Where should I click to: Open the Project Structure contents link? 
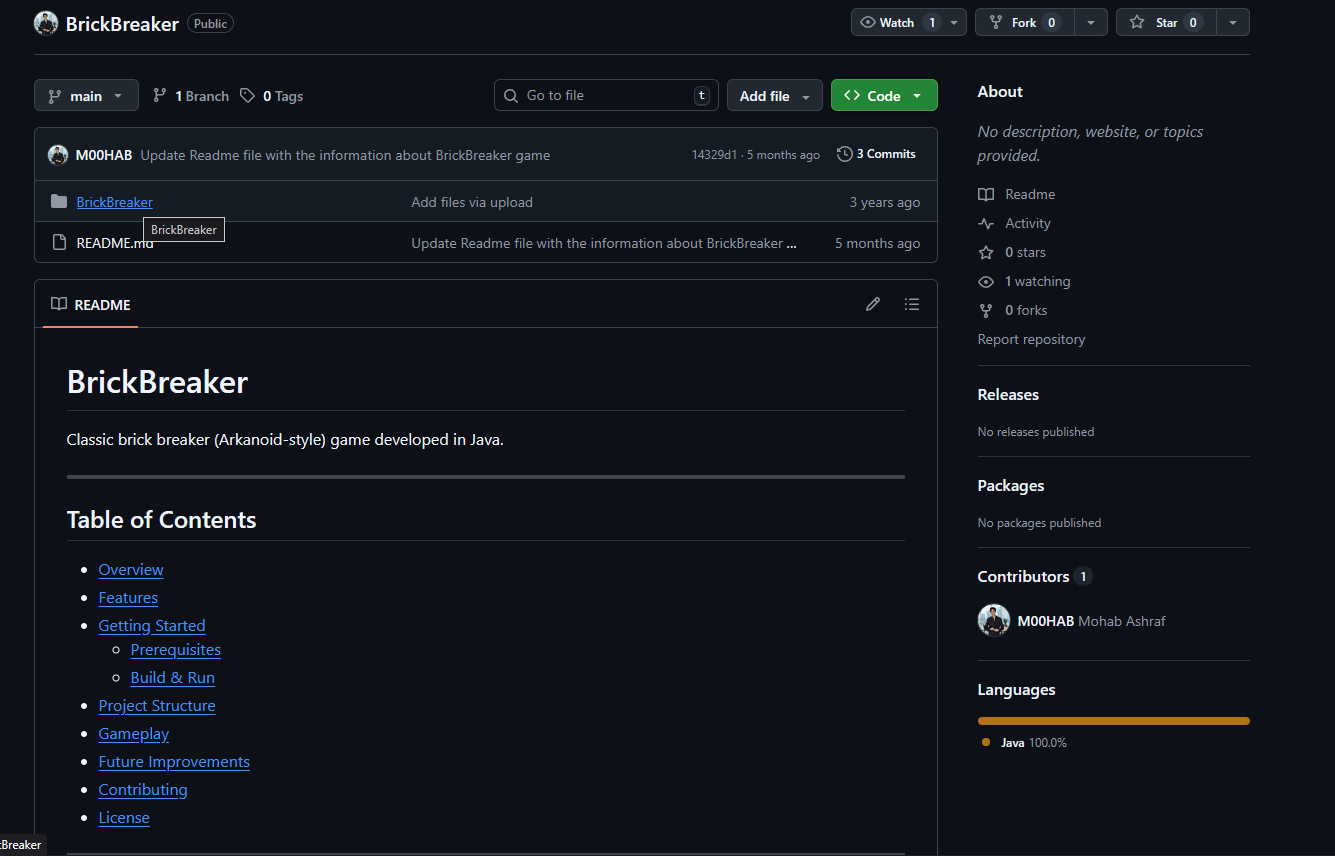coord(157,706)
